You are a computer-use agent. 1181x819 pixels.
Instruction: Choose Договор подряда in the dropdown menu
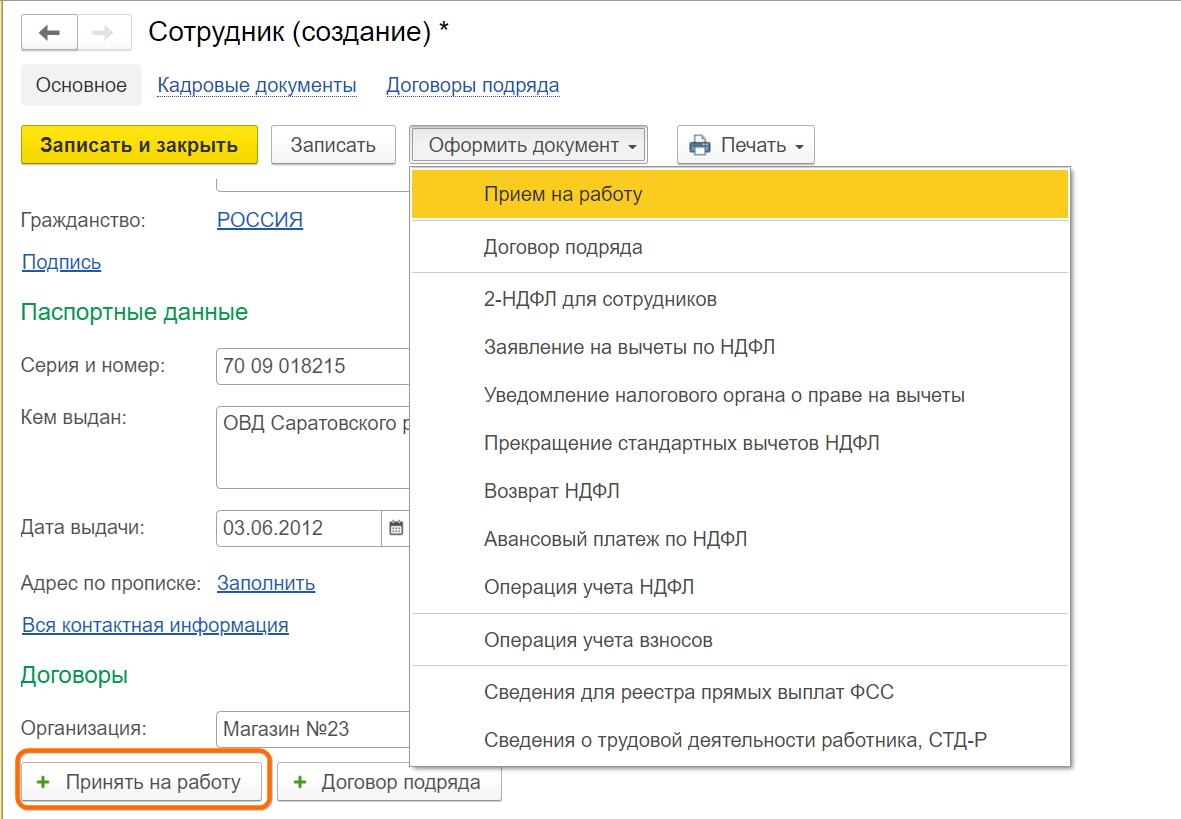pyautogui.click(x=740, y=247)
